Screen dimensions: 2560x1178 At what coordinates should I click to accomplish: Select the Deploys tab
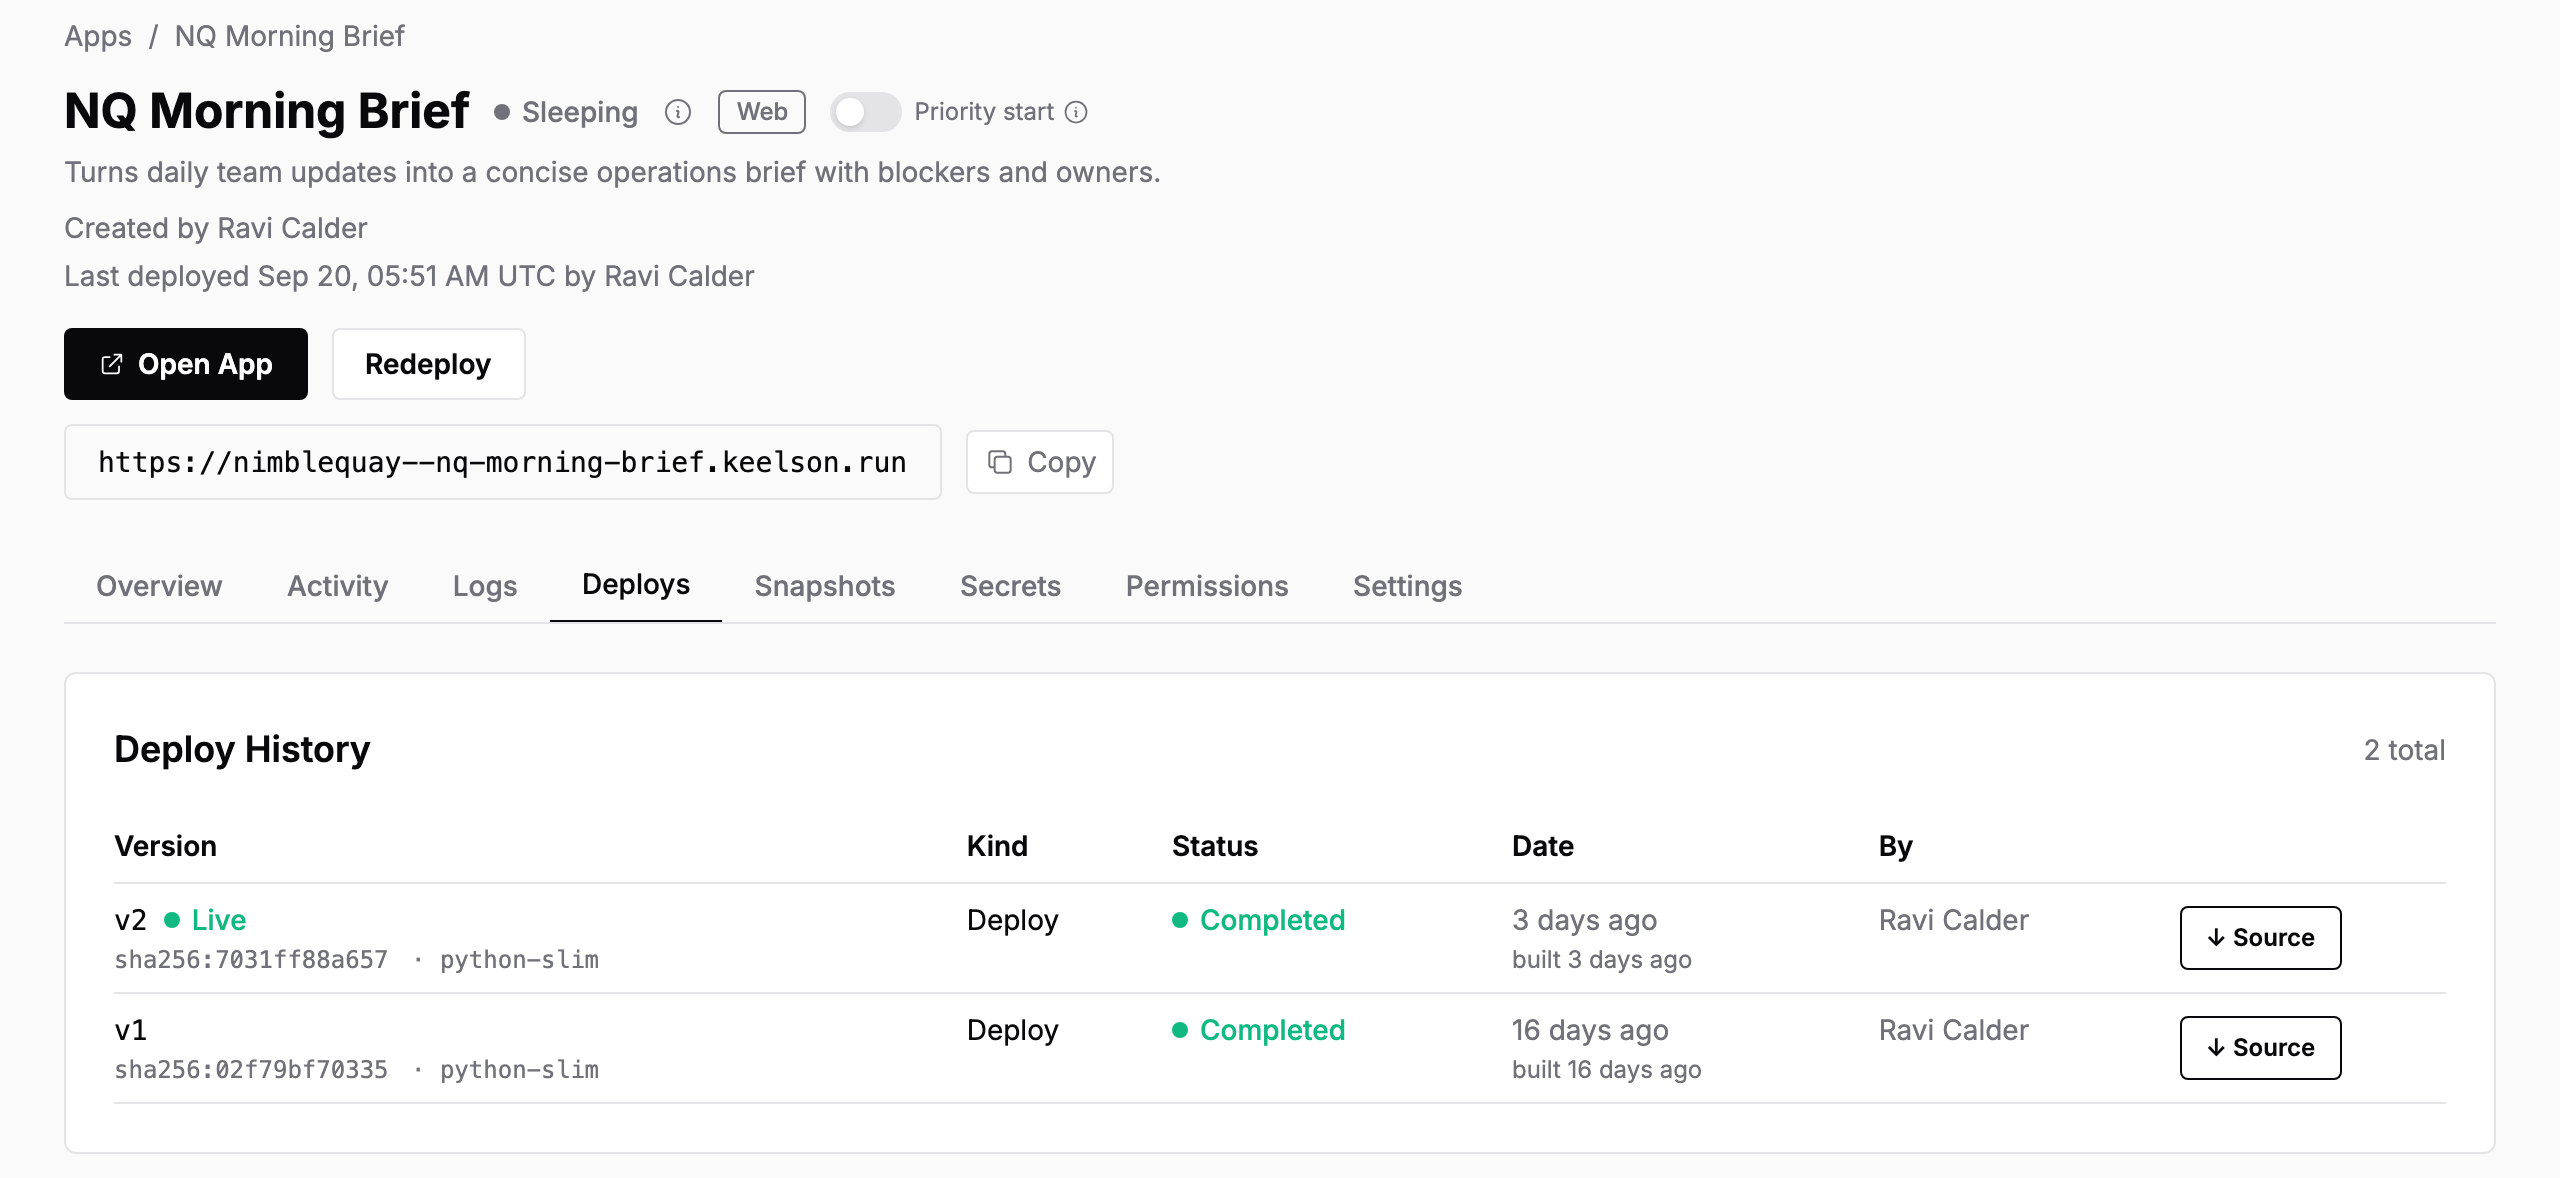(636, 585)
